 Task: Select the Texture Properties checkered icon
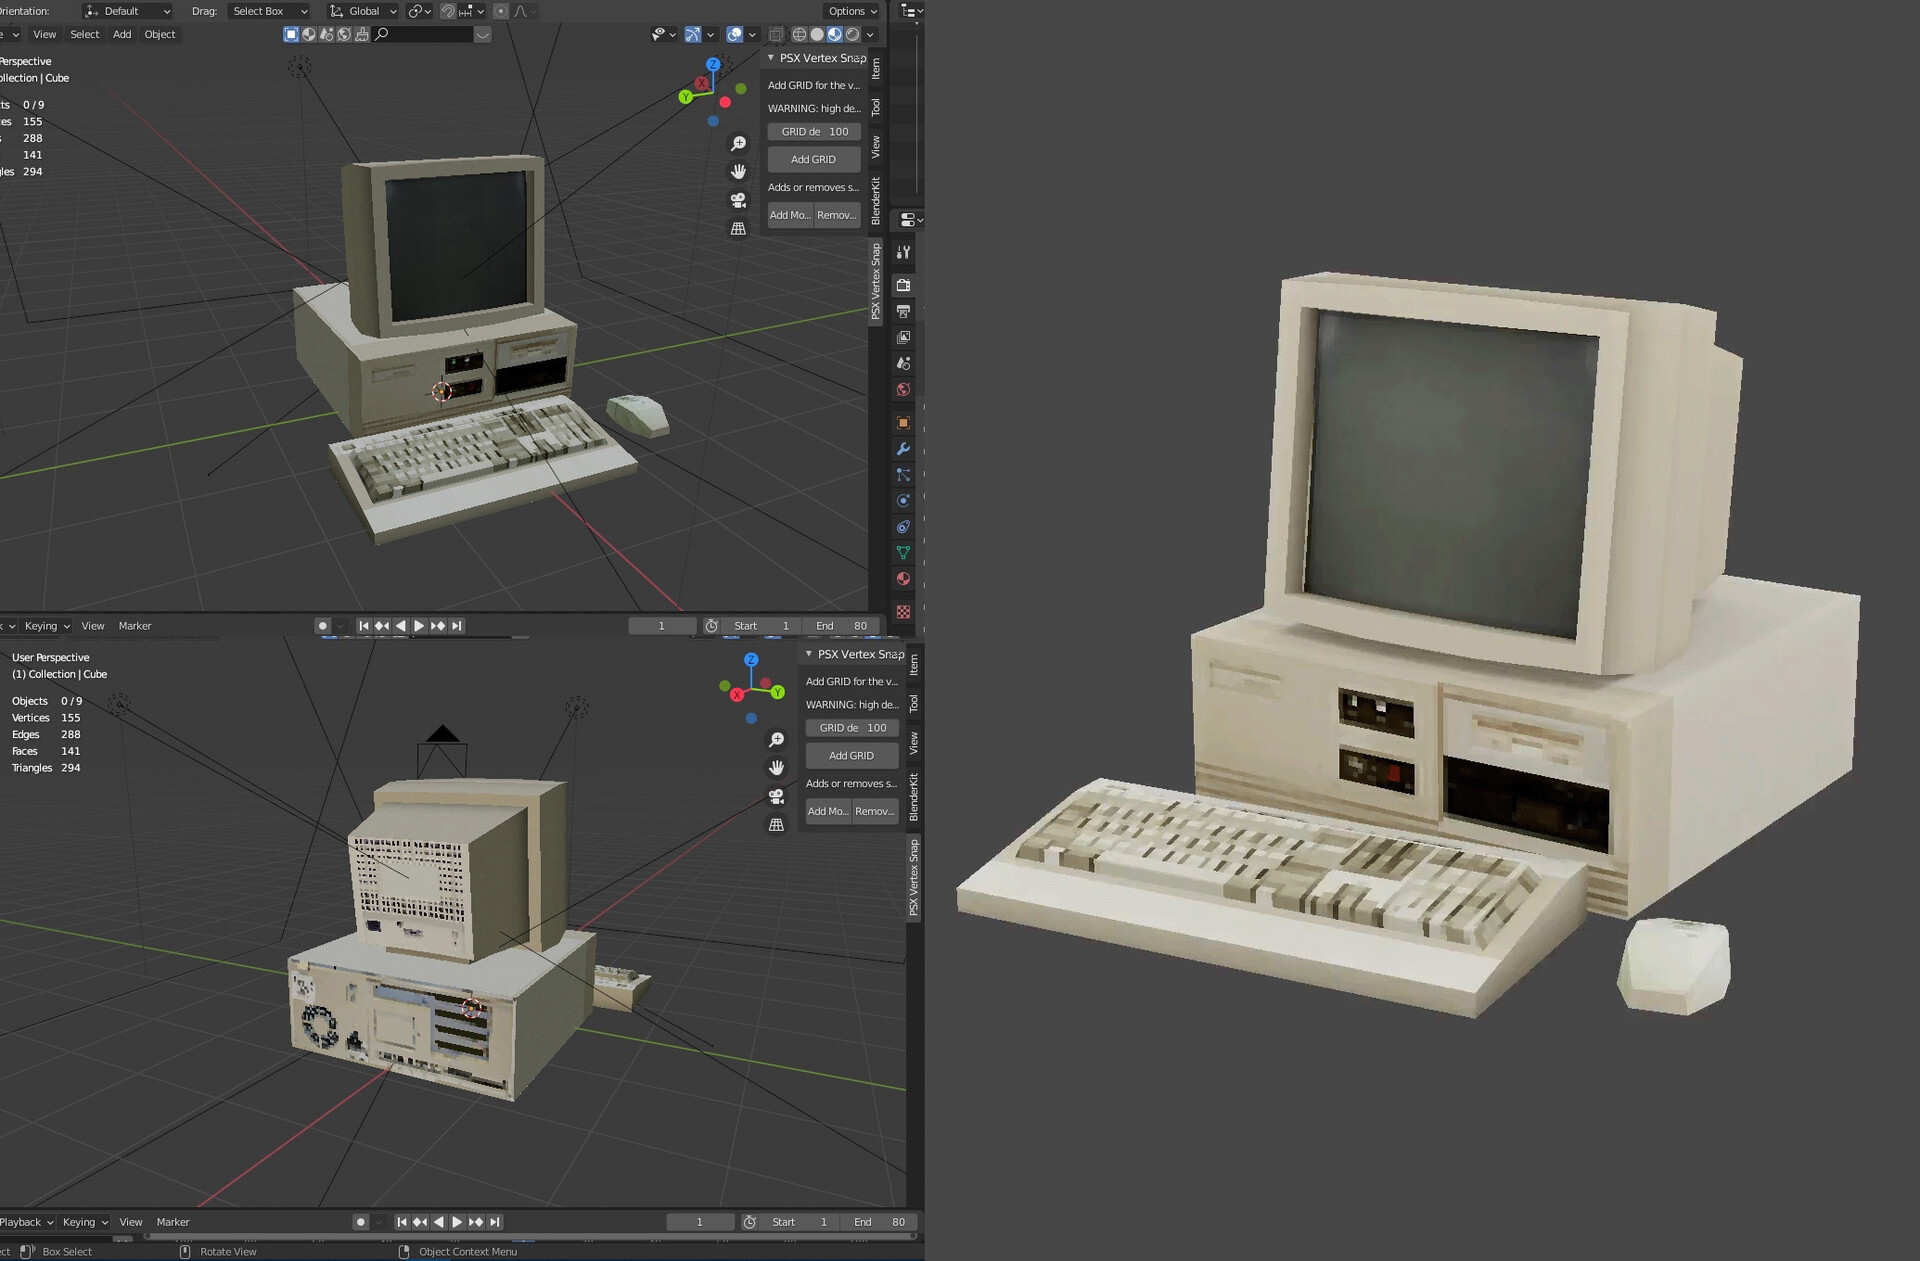click(x=903, y=611)
